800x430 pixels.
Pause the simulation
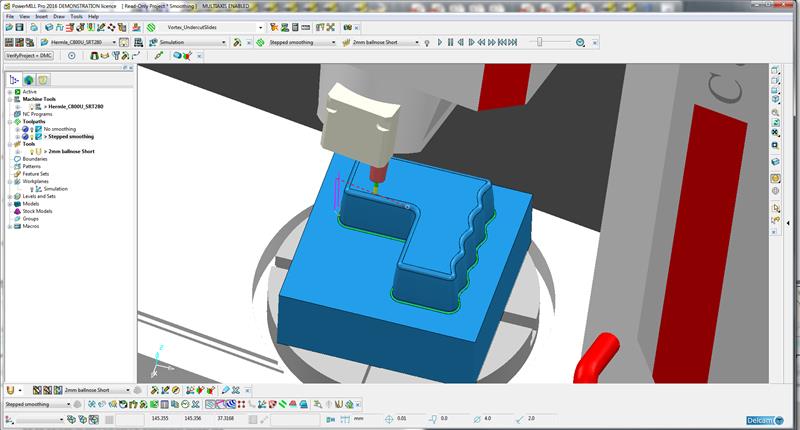(x=450, y=42)
